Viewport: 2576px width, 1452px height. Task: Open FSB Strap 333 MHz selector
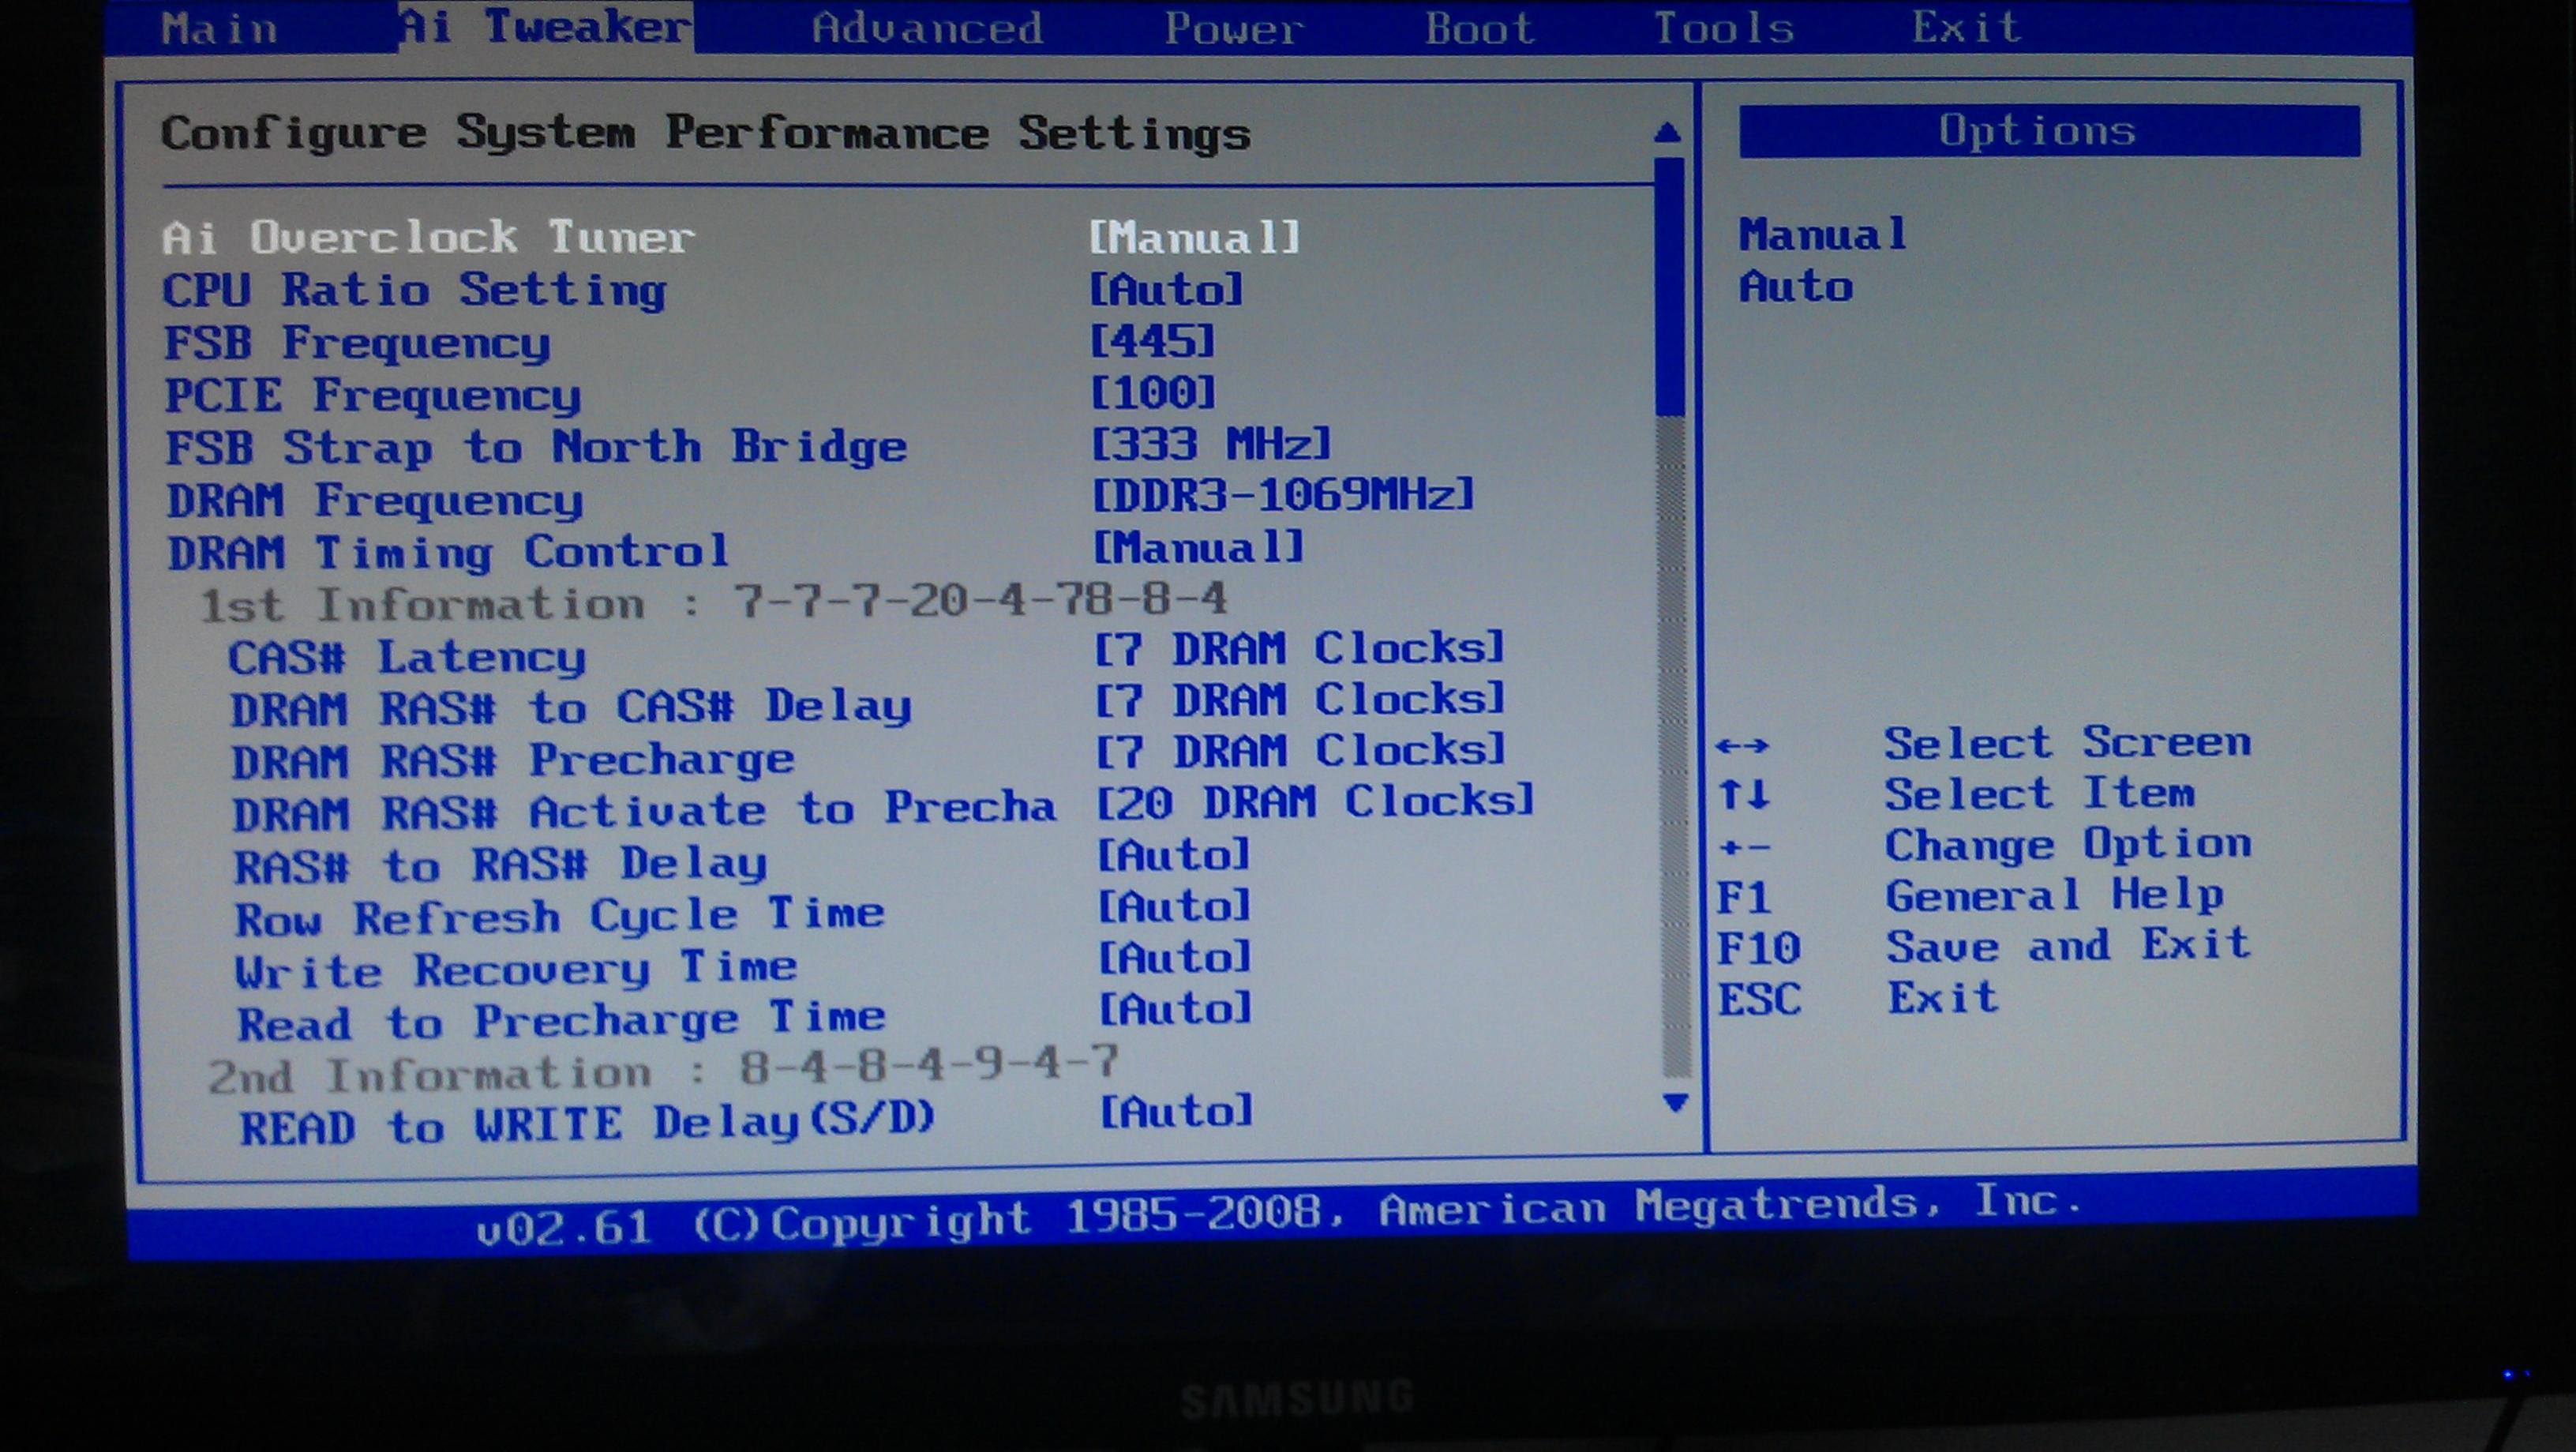pyautogui.click(x=1211, y=444)
